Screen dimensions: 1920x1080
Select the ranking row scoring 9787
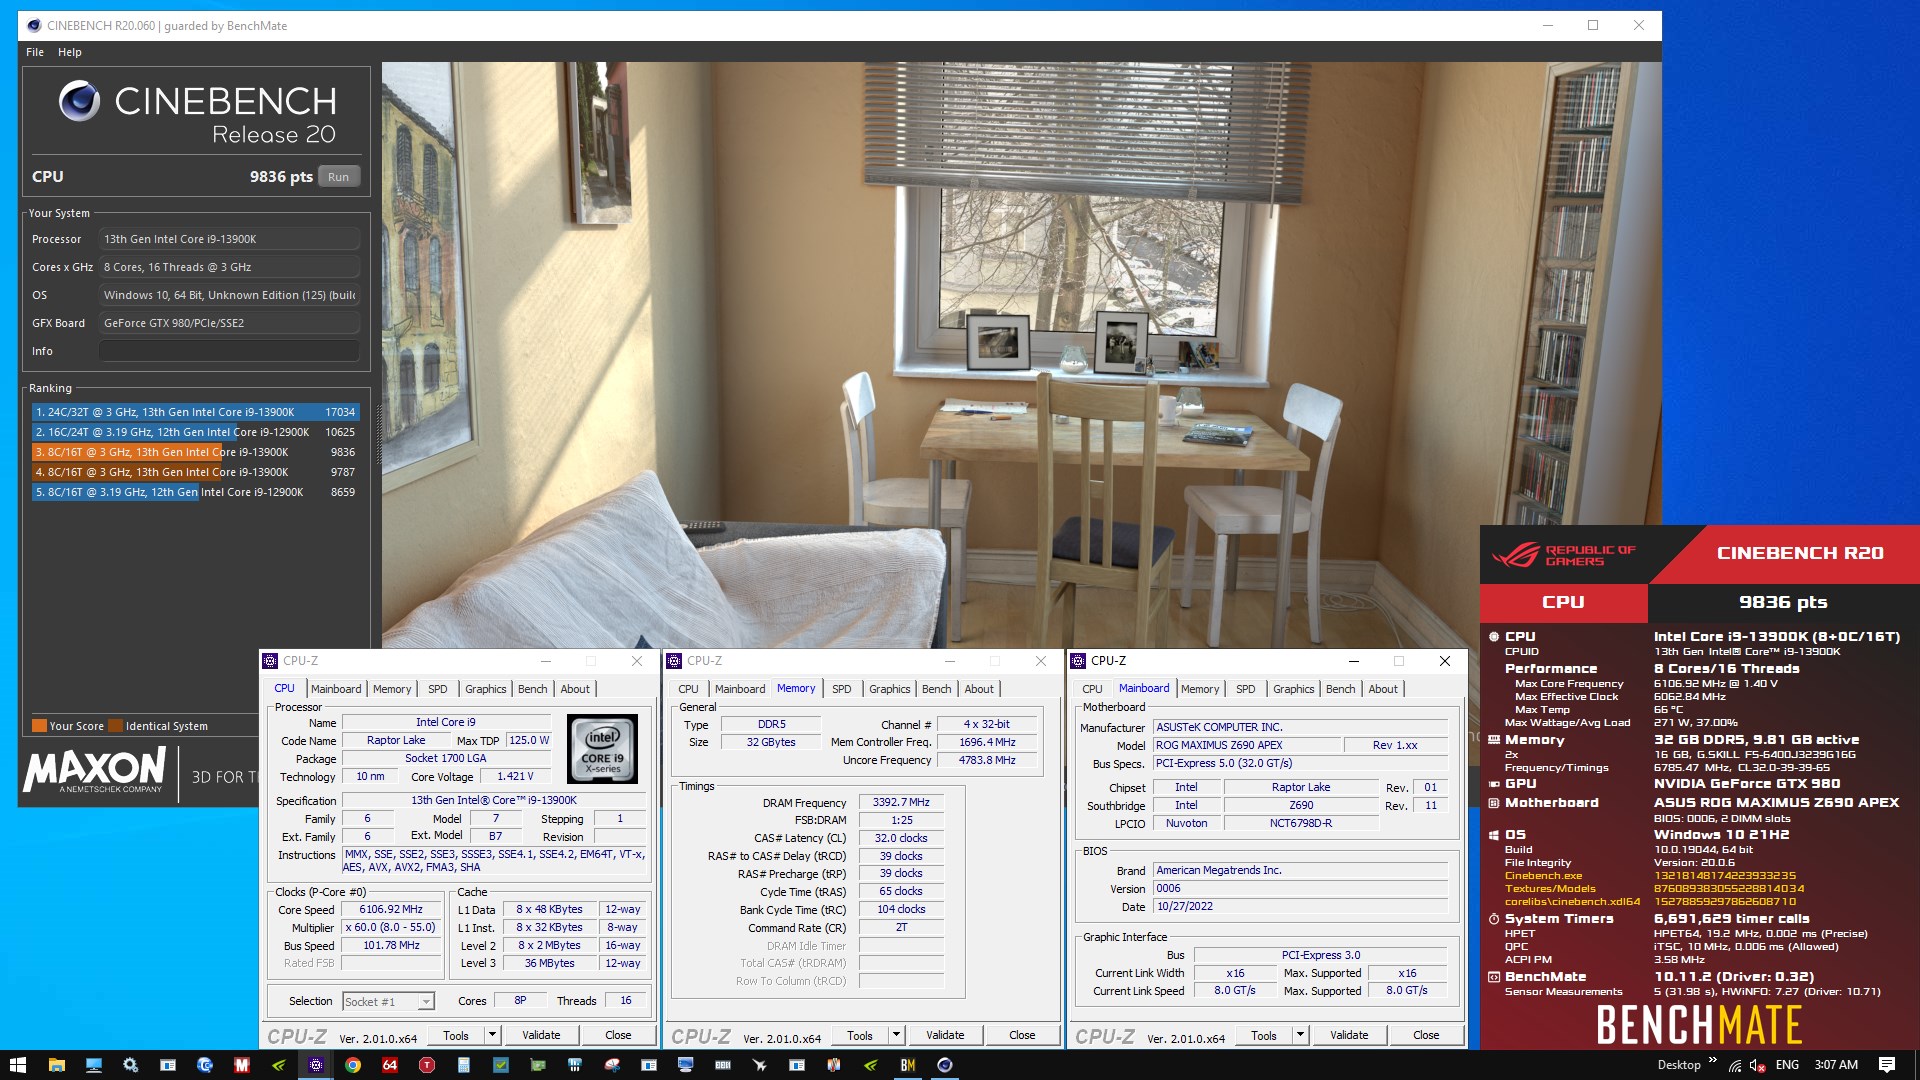195,472
